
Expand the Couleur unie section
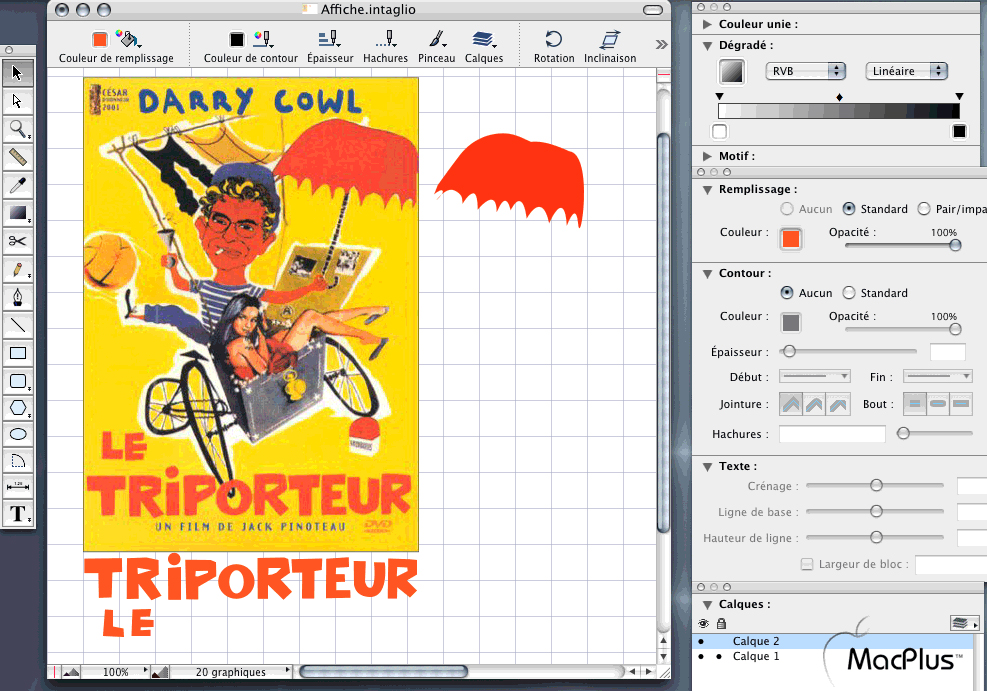coord(707,24)
